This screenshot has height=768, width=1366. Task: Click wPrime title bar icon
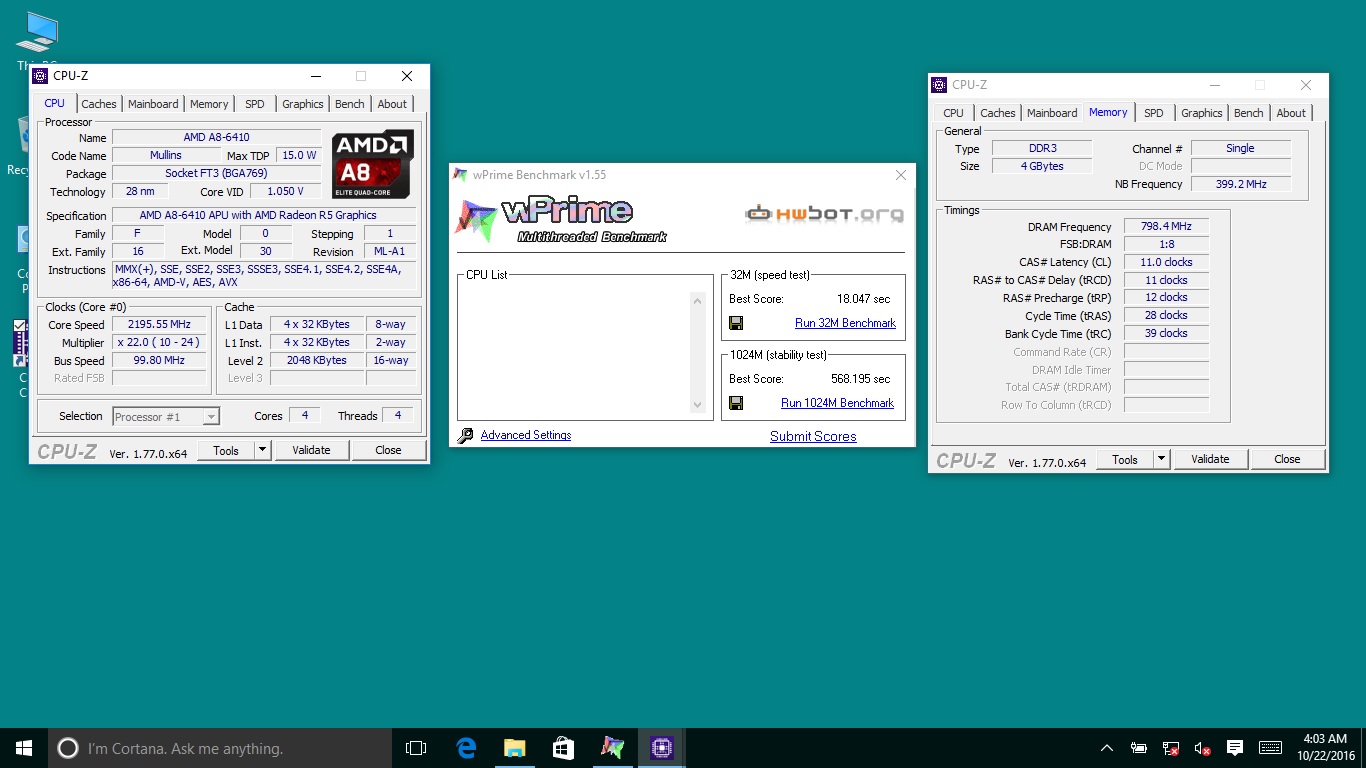click(460, 175)
